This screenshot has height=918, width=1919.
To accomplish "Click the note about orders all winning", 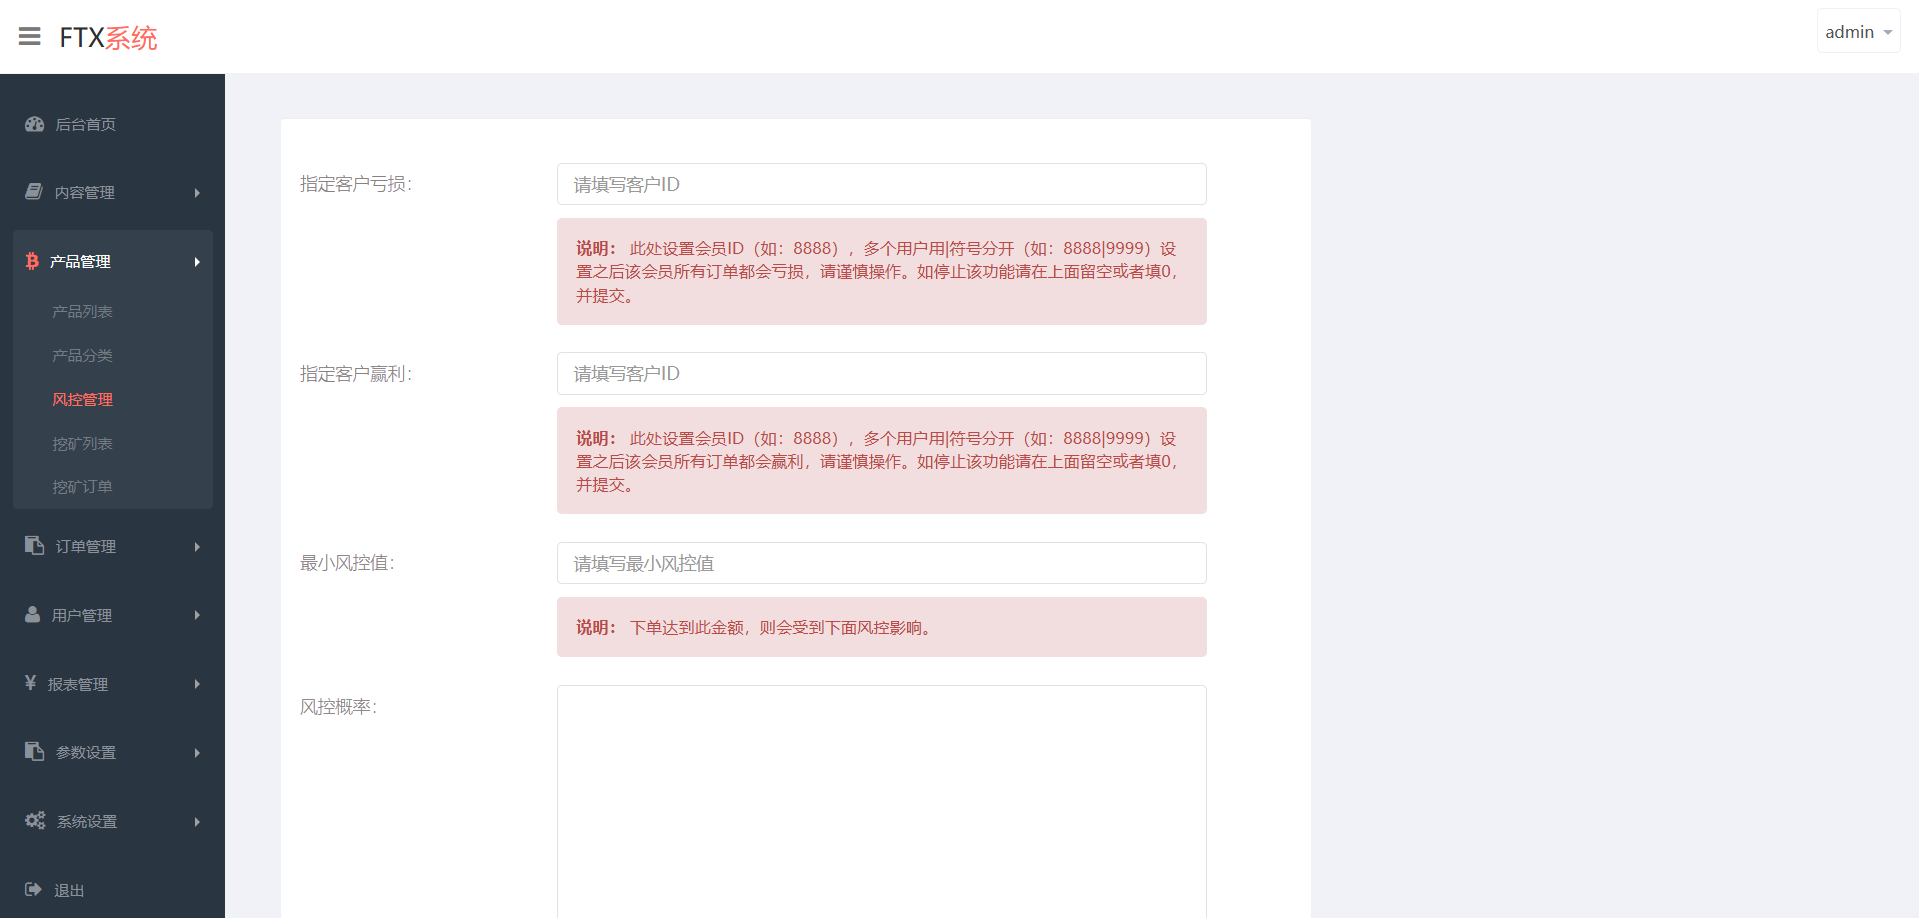I will [881, 461].
